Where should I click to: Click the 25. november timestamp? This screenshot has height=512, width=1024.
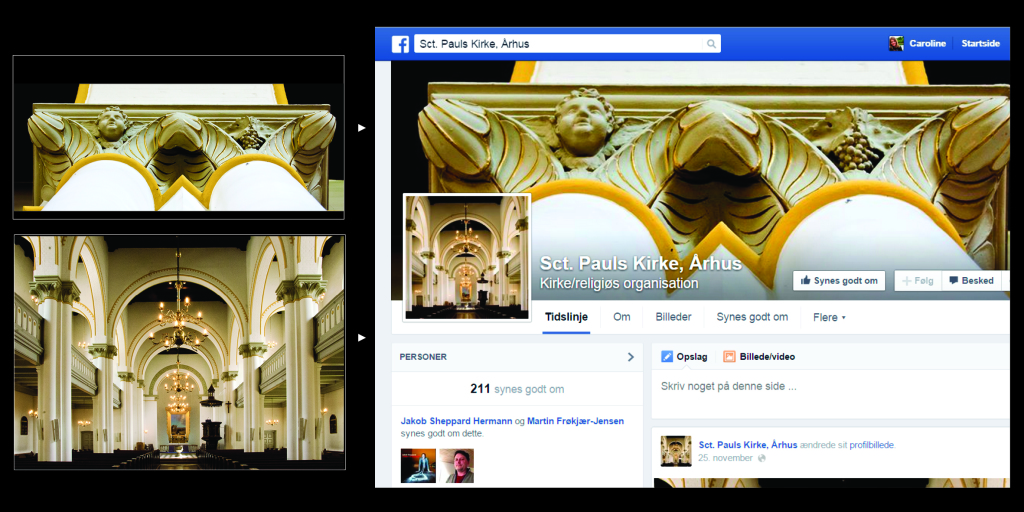pos(726,458)
